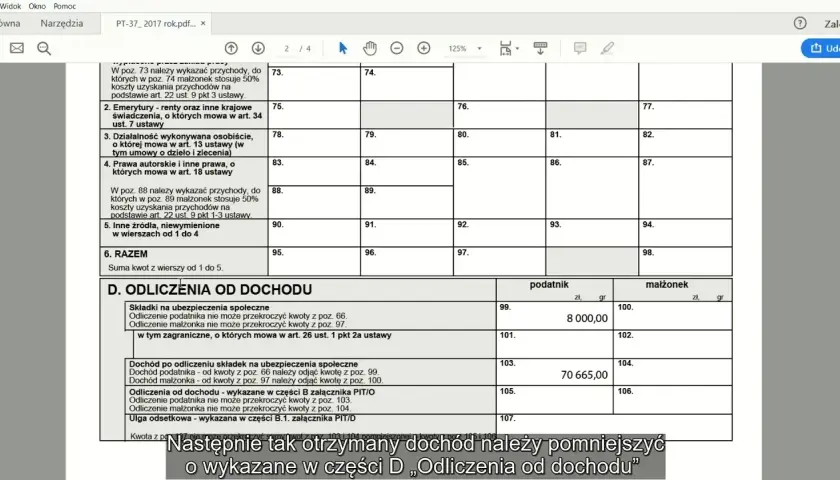Click field 94 Inne źródła row

pos(685,232)
